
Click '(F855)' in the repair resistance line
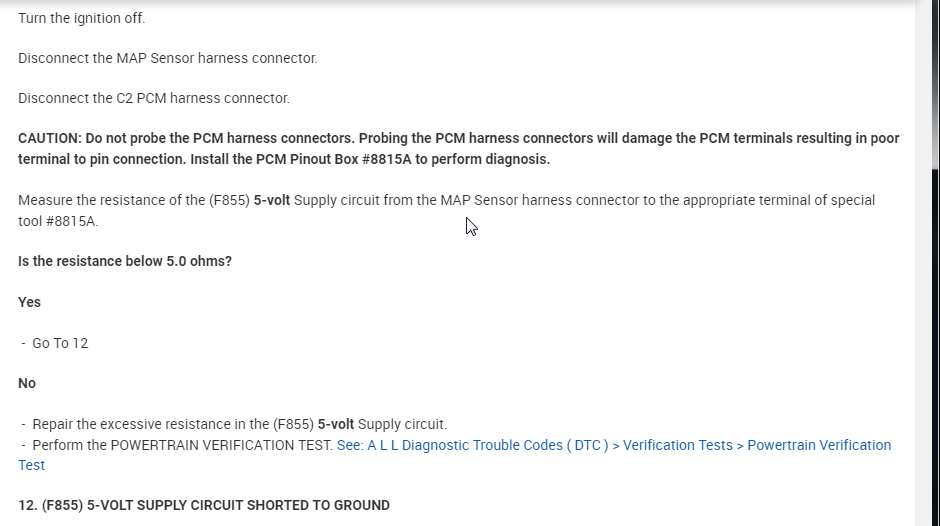[293, 424]
